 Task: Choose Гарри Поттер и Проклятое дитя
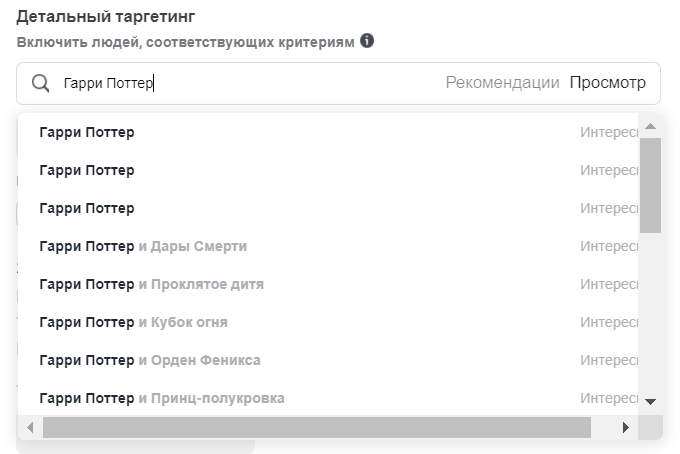pyautogui.click(x=327, y=284)
